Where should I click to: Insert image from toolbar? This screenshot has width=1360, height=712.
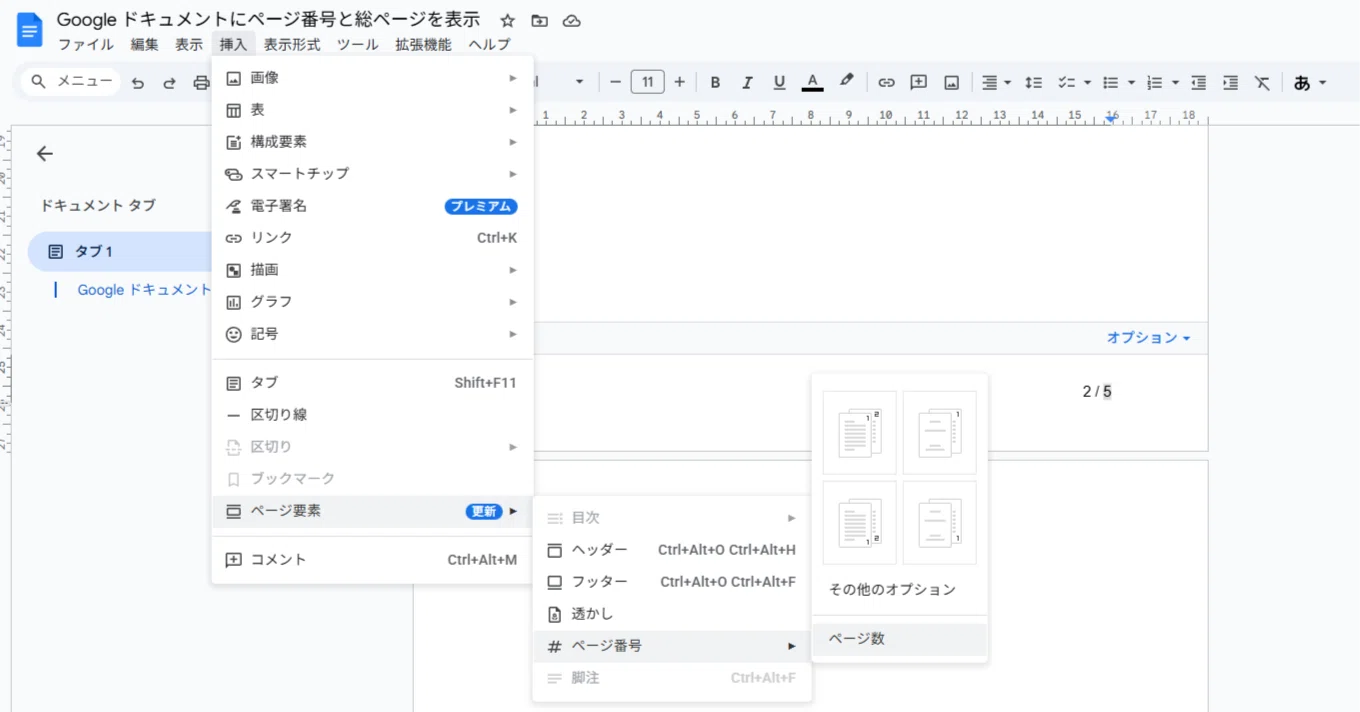[x=952, y=82]
